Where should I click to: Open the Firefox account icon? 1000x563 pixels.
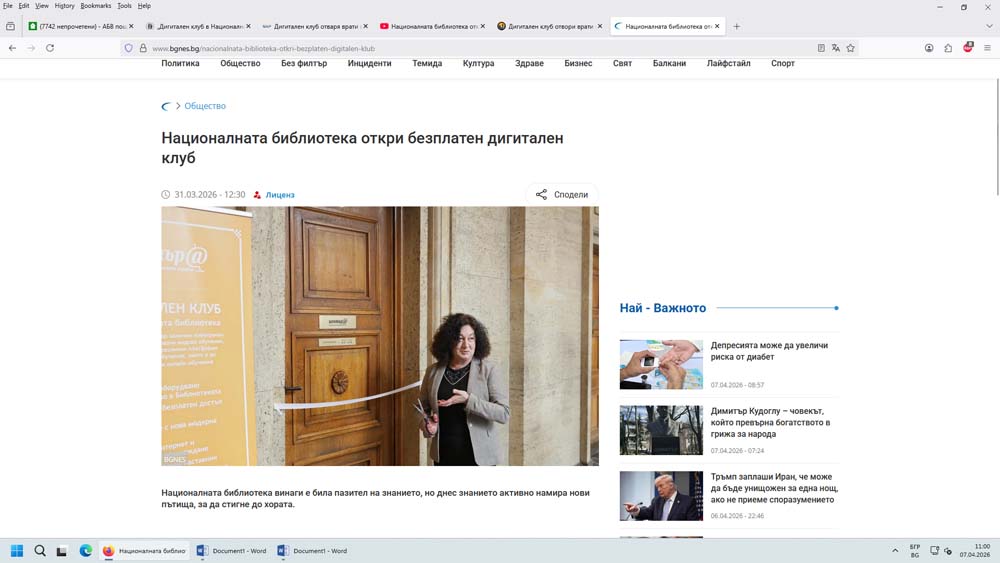point(929,48)
